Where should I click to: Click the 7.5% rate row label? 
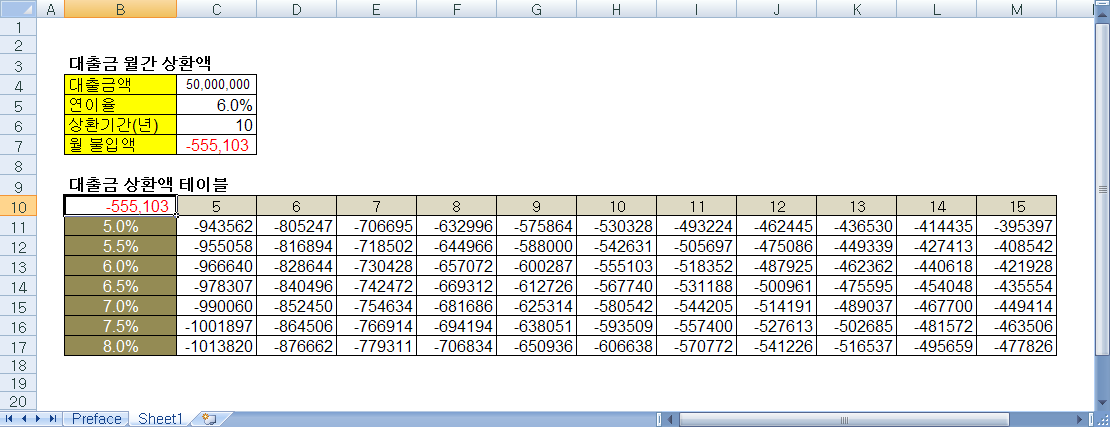[x=120, y=326]
